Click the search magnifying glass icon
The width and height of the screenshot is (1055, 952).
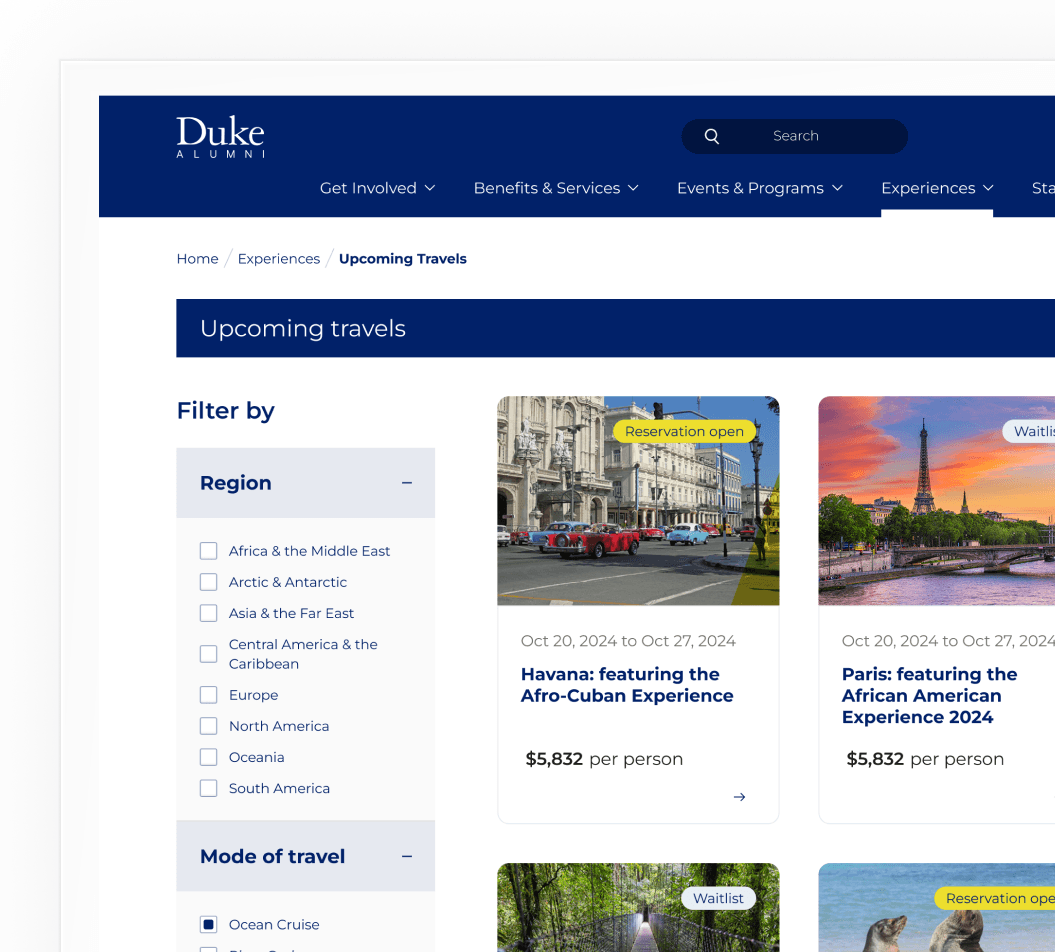[711, 136]
